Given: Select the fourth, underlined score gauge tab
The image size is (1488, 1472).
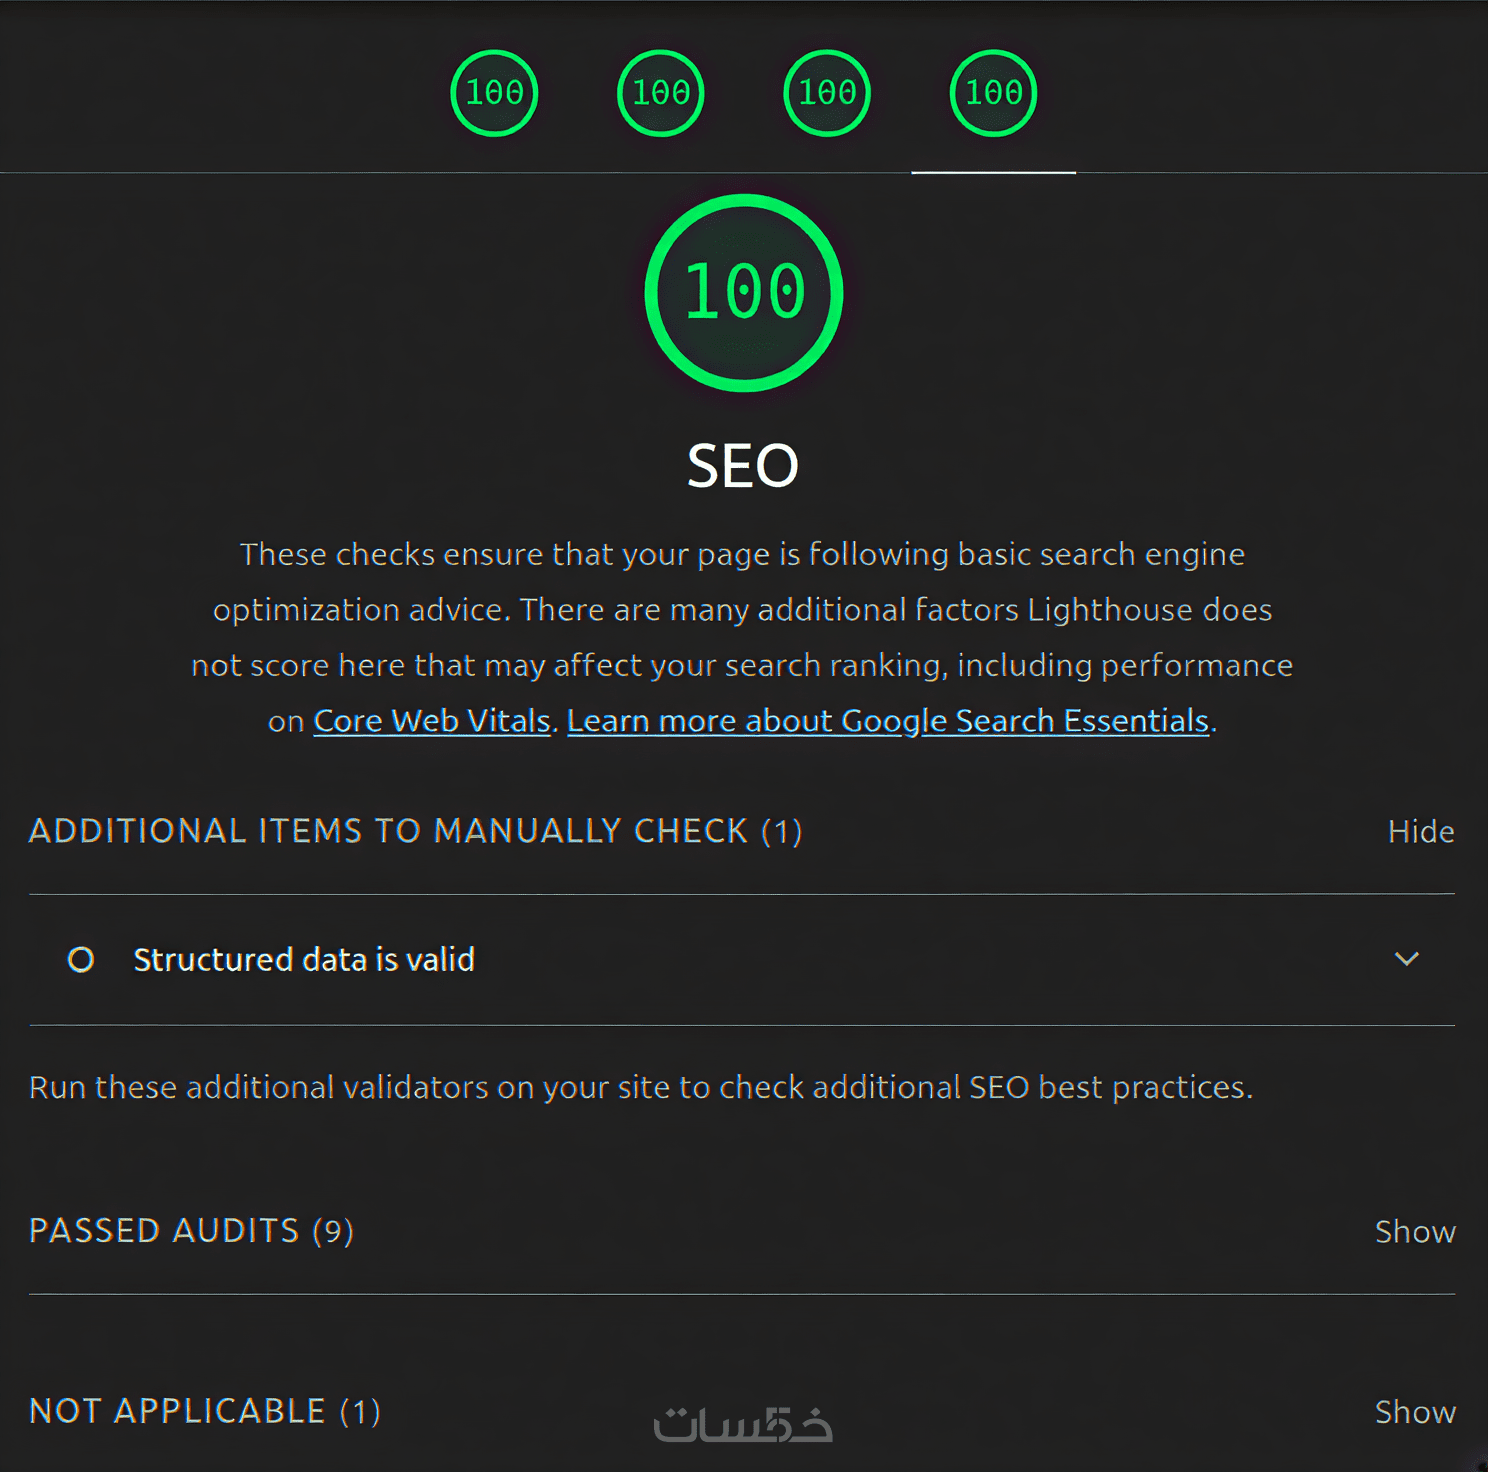Looking at the screenshot, I should pos(993,93).
